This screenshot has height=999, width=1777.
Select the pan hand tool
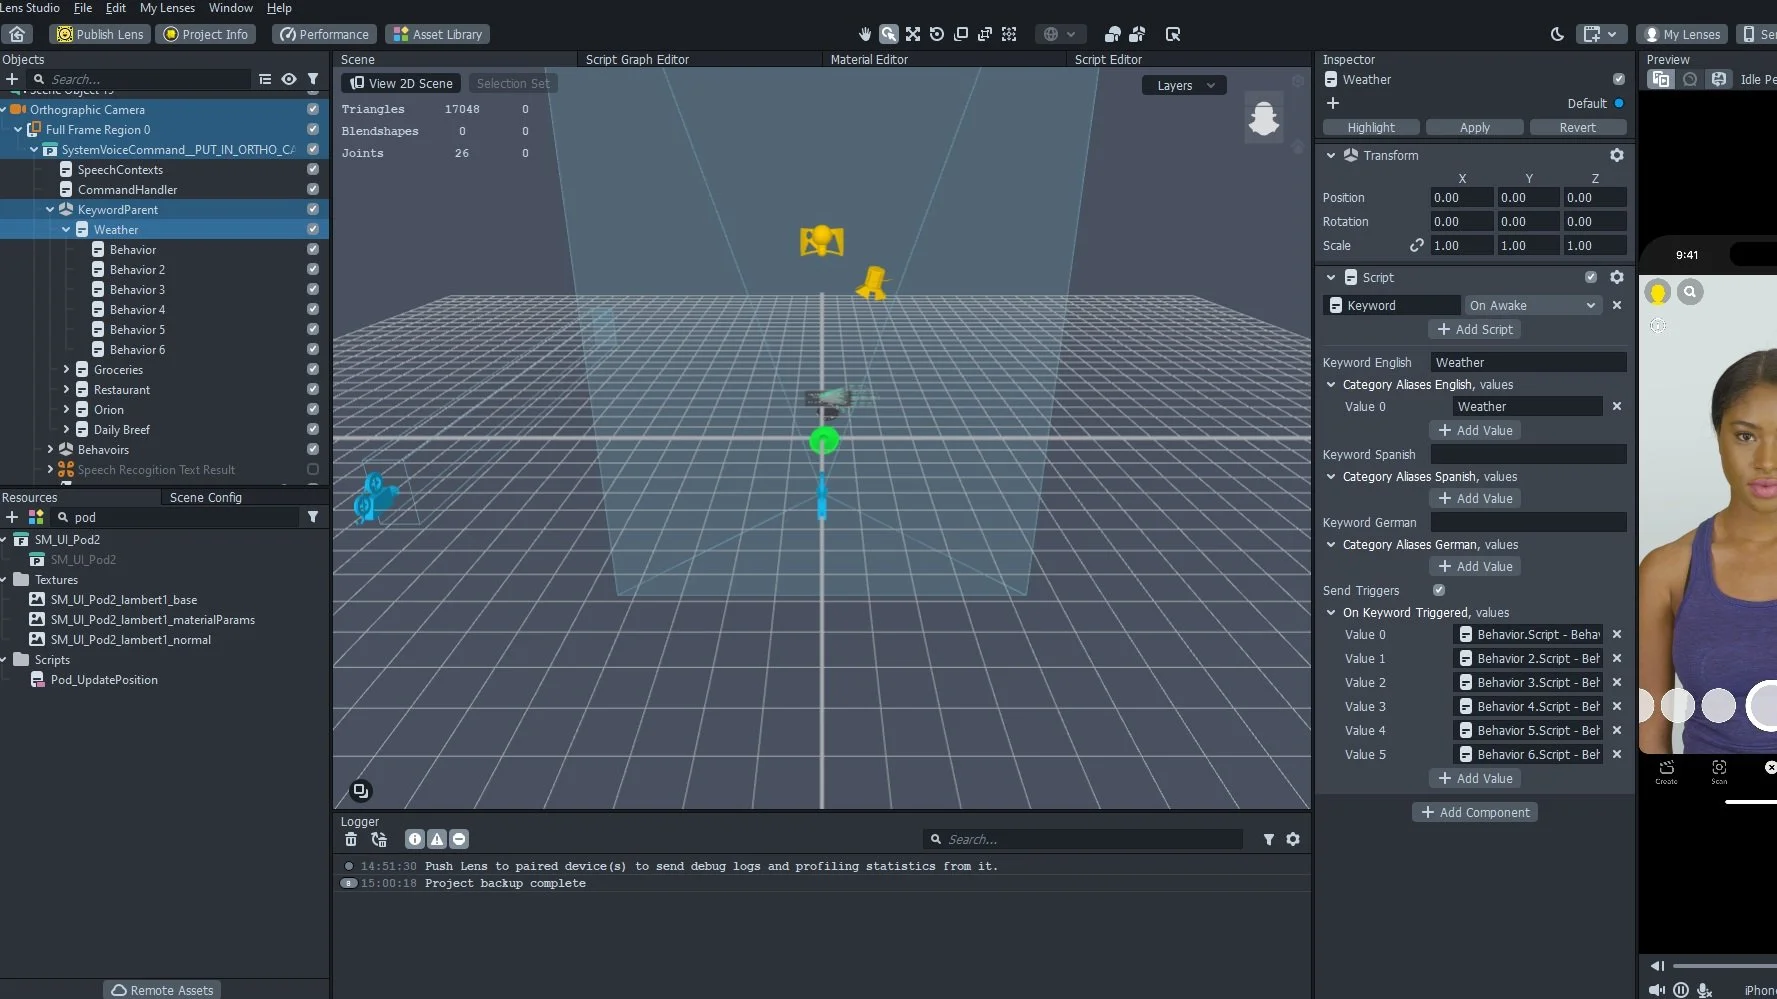pos(865,34)
